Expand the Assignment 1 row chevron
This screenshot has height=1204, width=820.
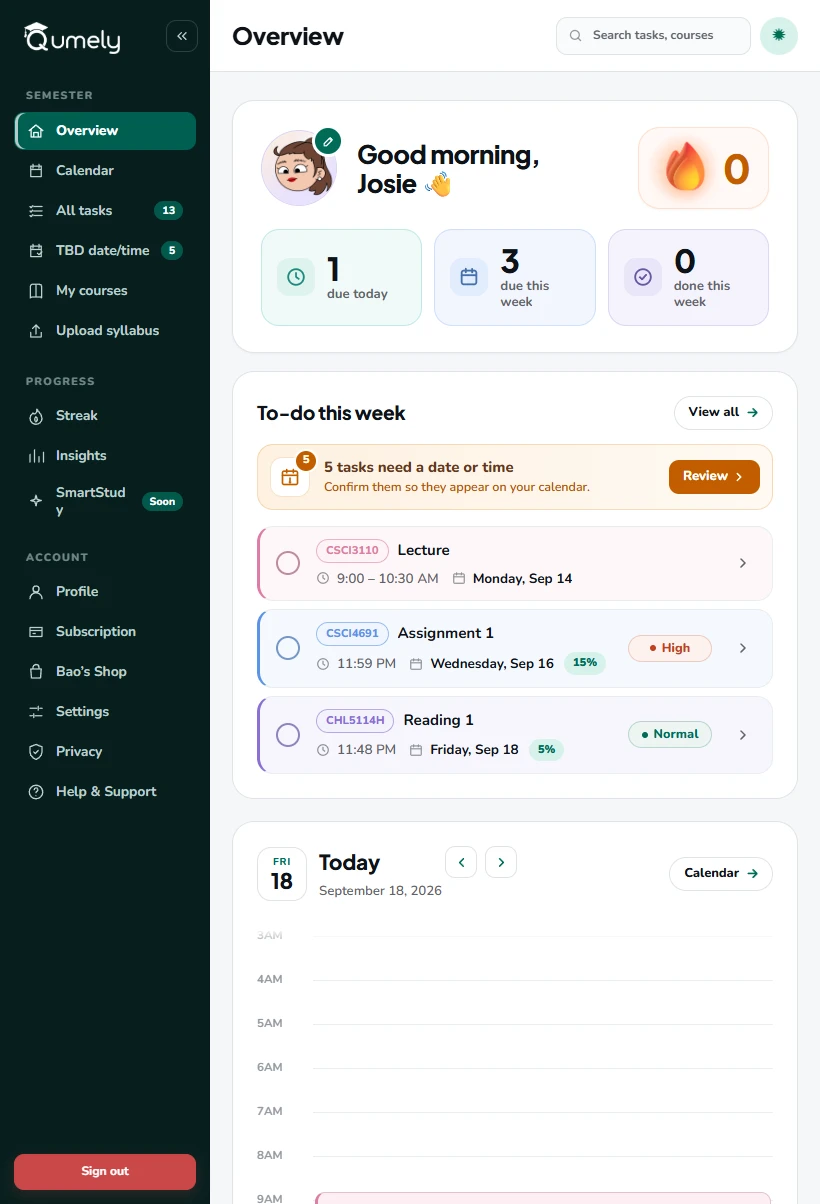point(743,648)
